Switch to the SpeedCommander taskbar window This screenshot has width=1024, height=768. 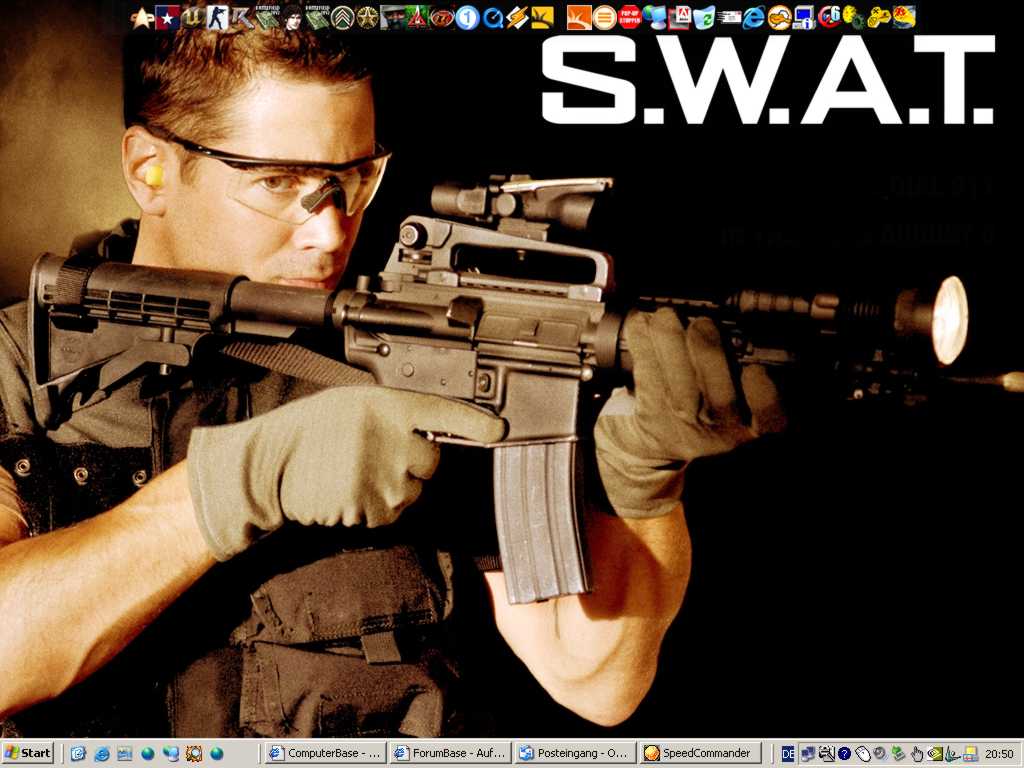click(x=699, y=753)
